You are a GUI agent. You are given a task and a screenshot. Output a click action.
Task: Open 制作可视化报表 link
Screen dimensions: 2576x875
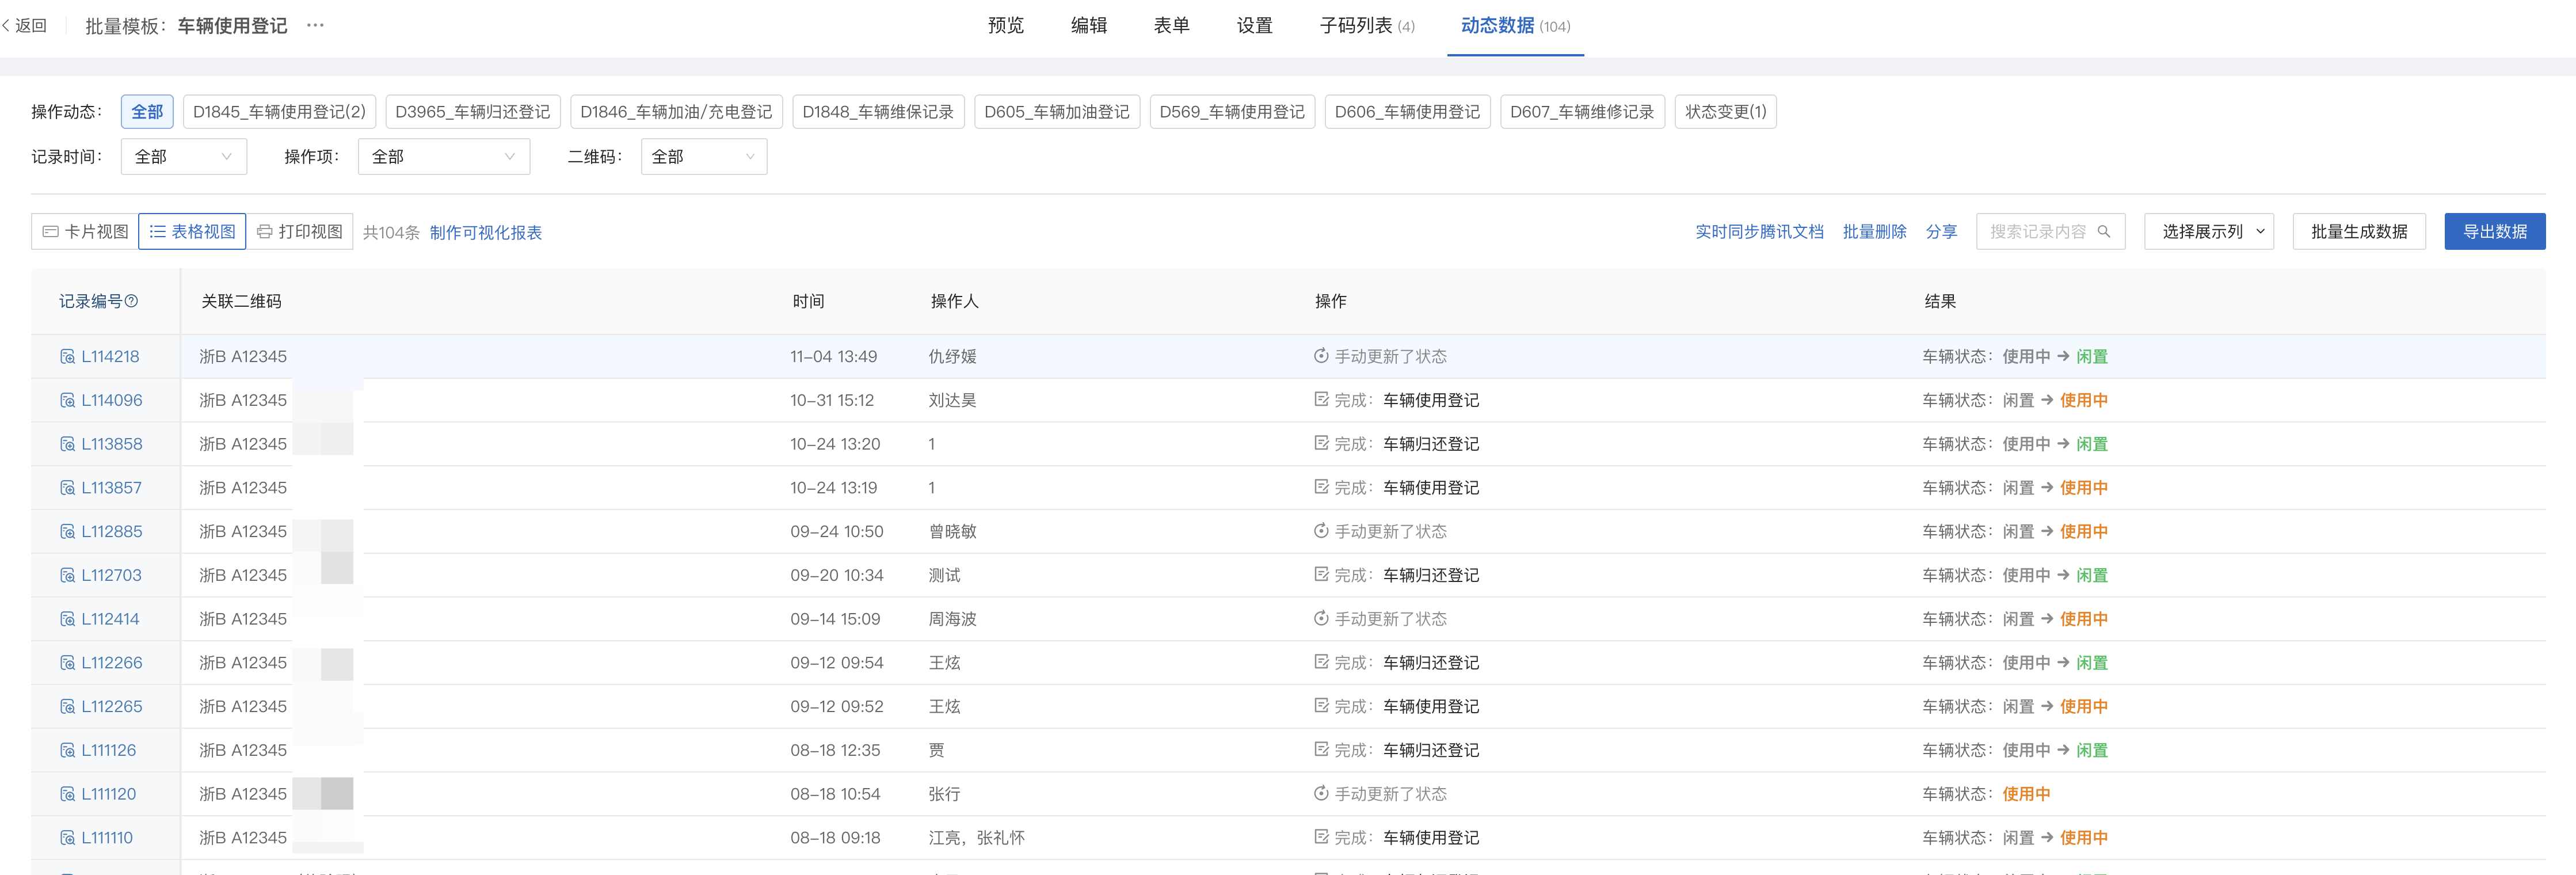tap(487, 231)
